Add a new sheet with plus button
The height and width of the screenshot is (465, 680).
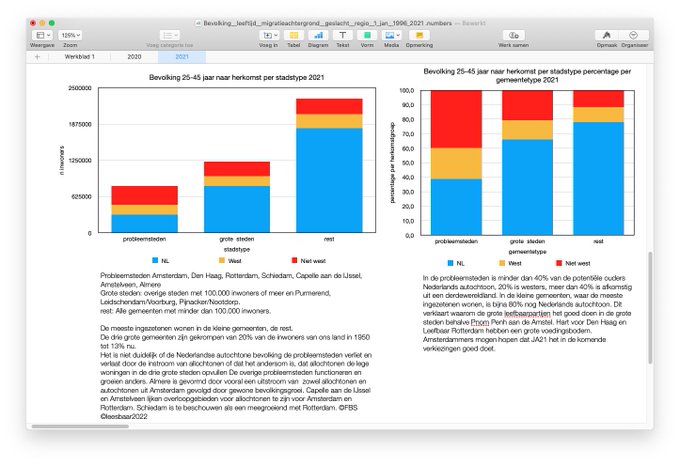[x=37, y=57]
